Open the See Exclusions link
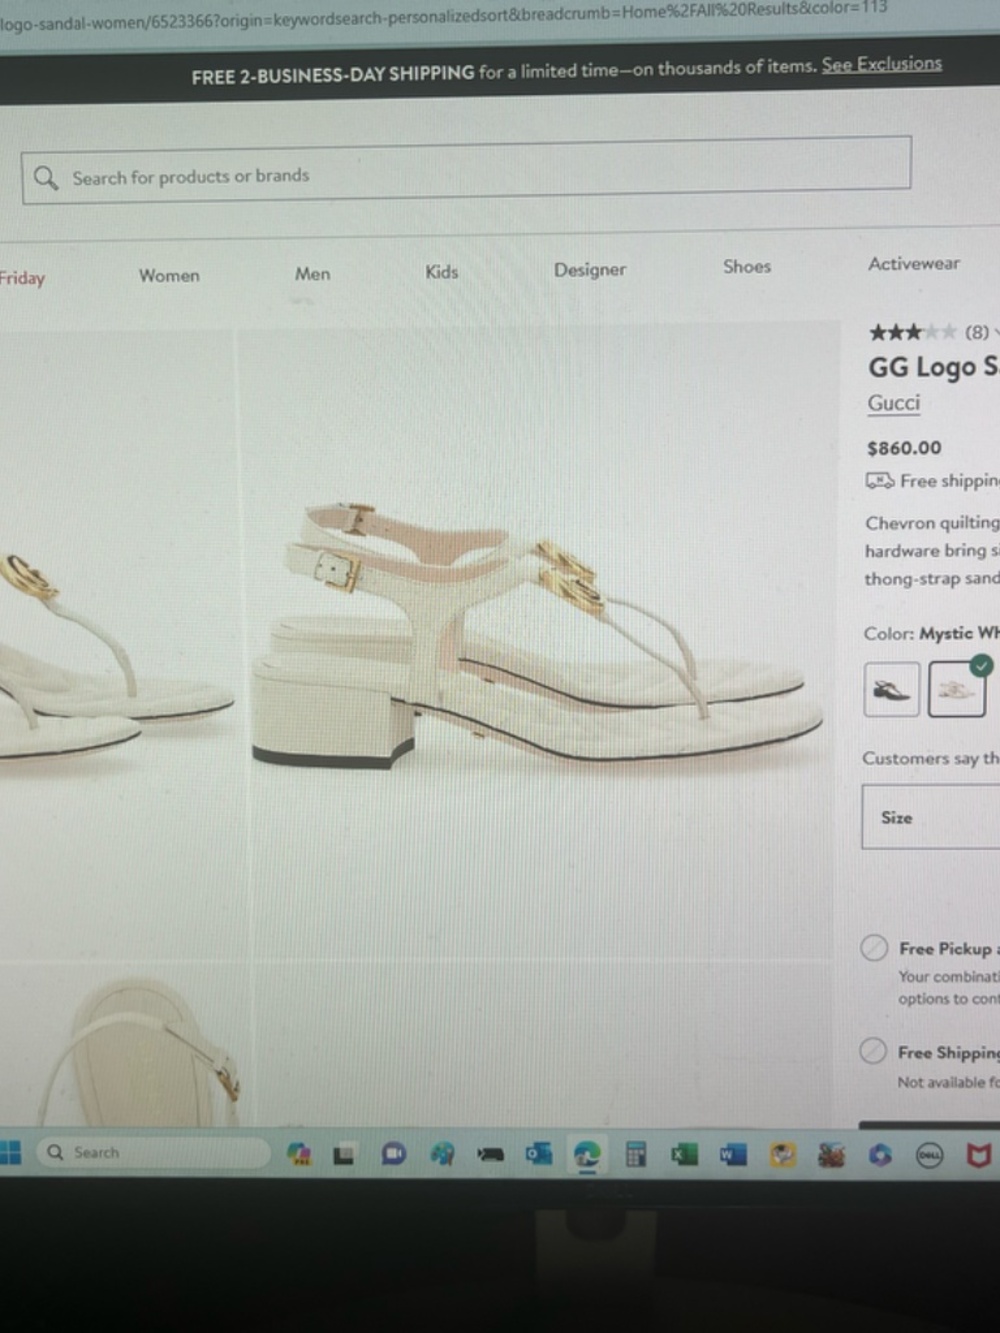 click(x=882, y=64)
